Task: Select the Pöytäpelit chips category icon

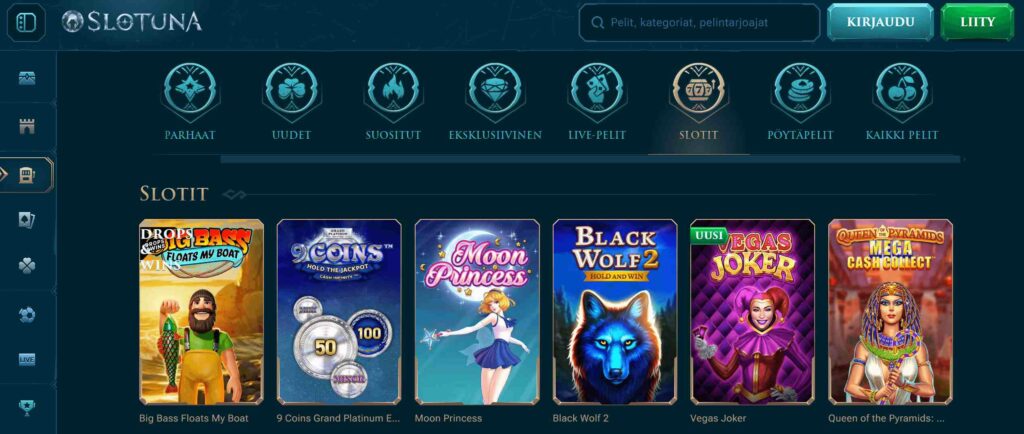Action: 800,91
